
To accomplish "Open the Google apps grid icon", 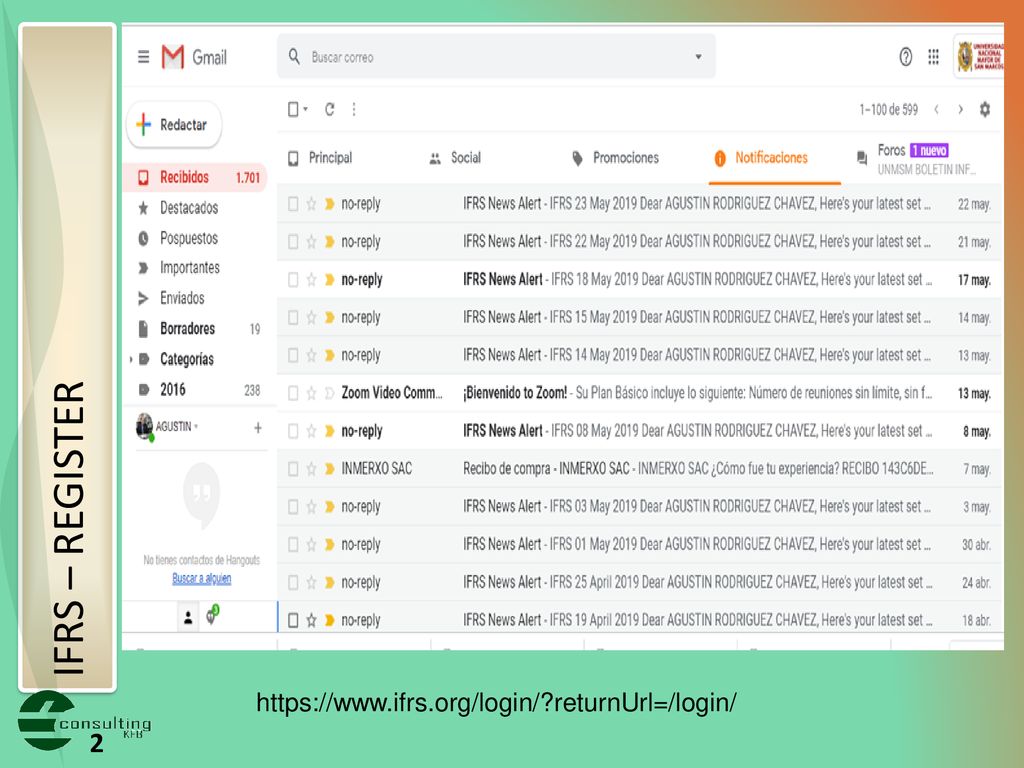I will (933, 57).
